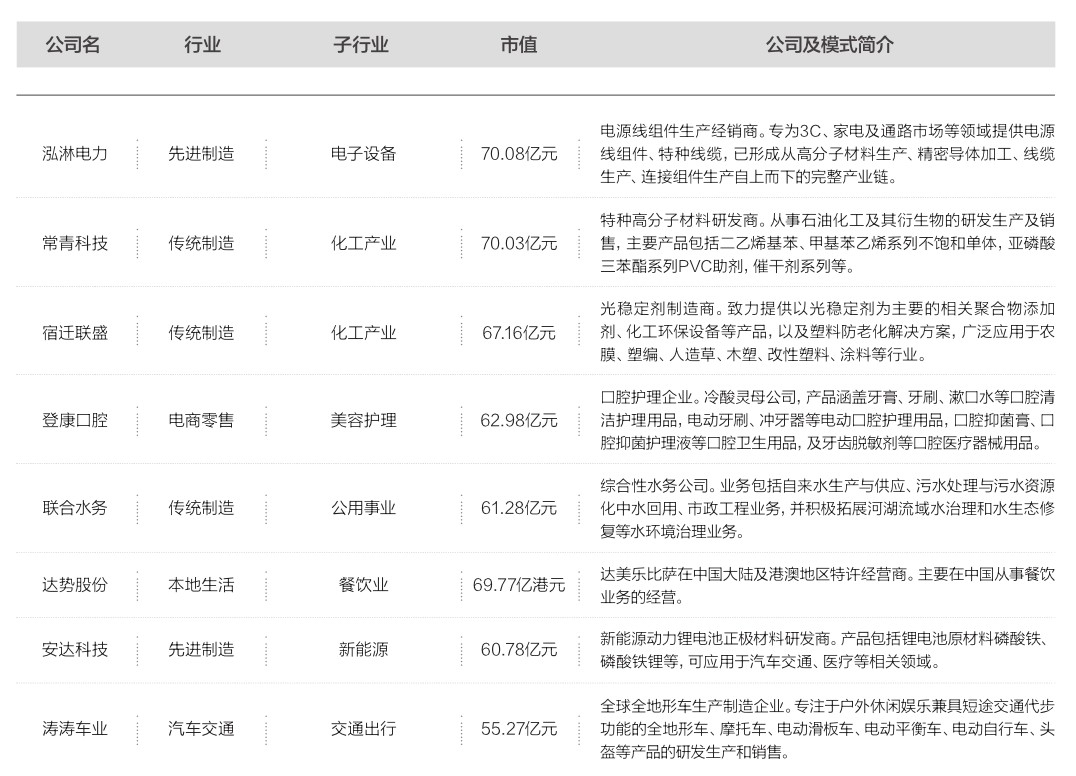Click company name 涛涛车业
This screenshot has width=1076, height=776.
pyautogui.click(x=75, y=729)
